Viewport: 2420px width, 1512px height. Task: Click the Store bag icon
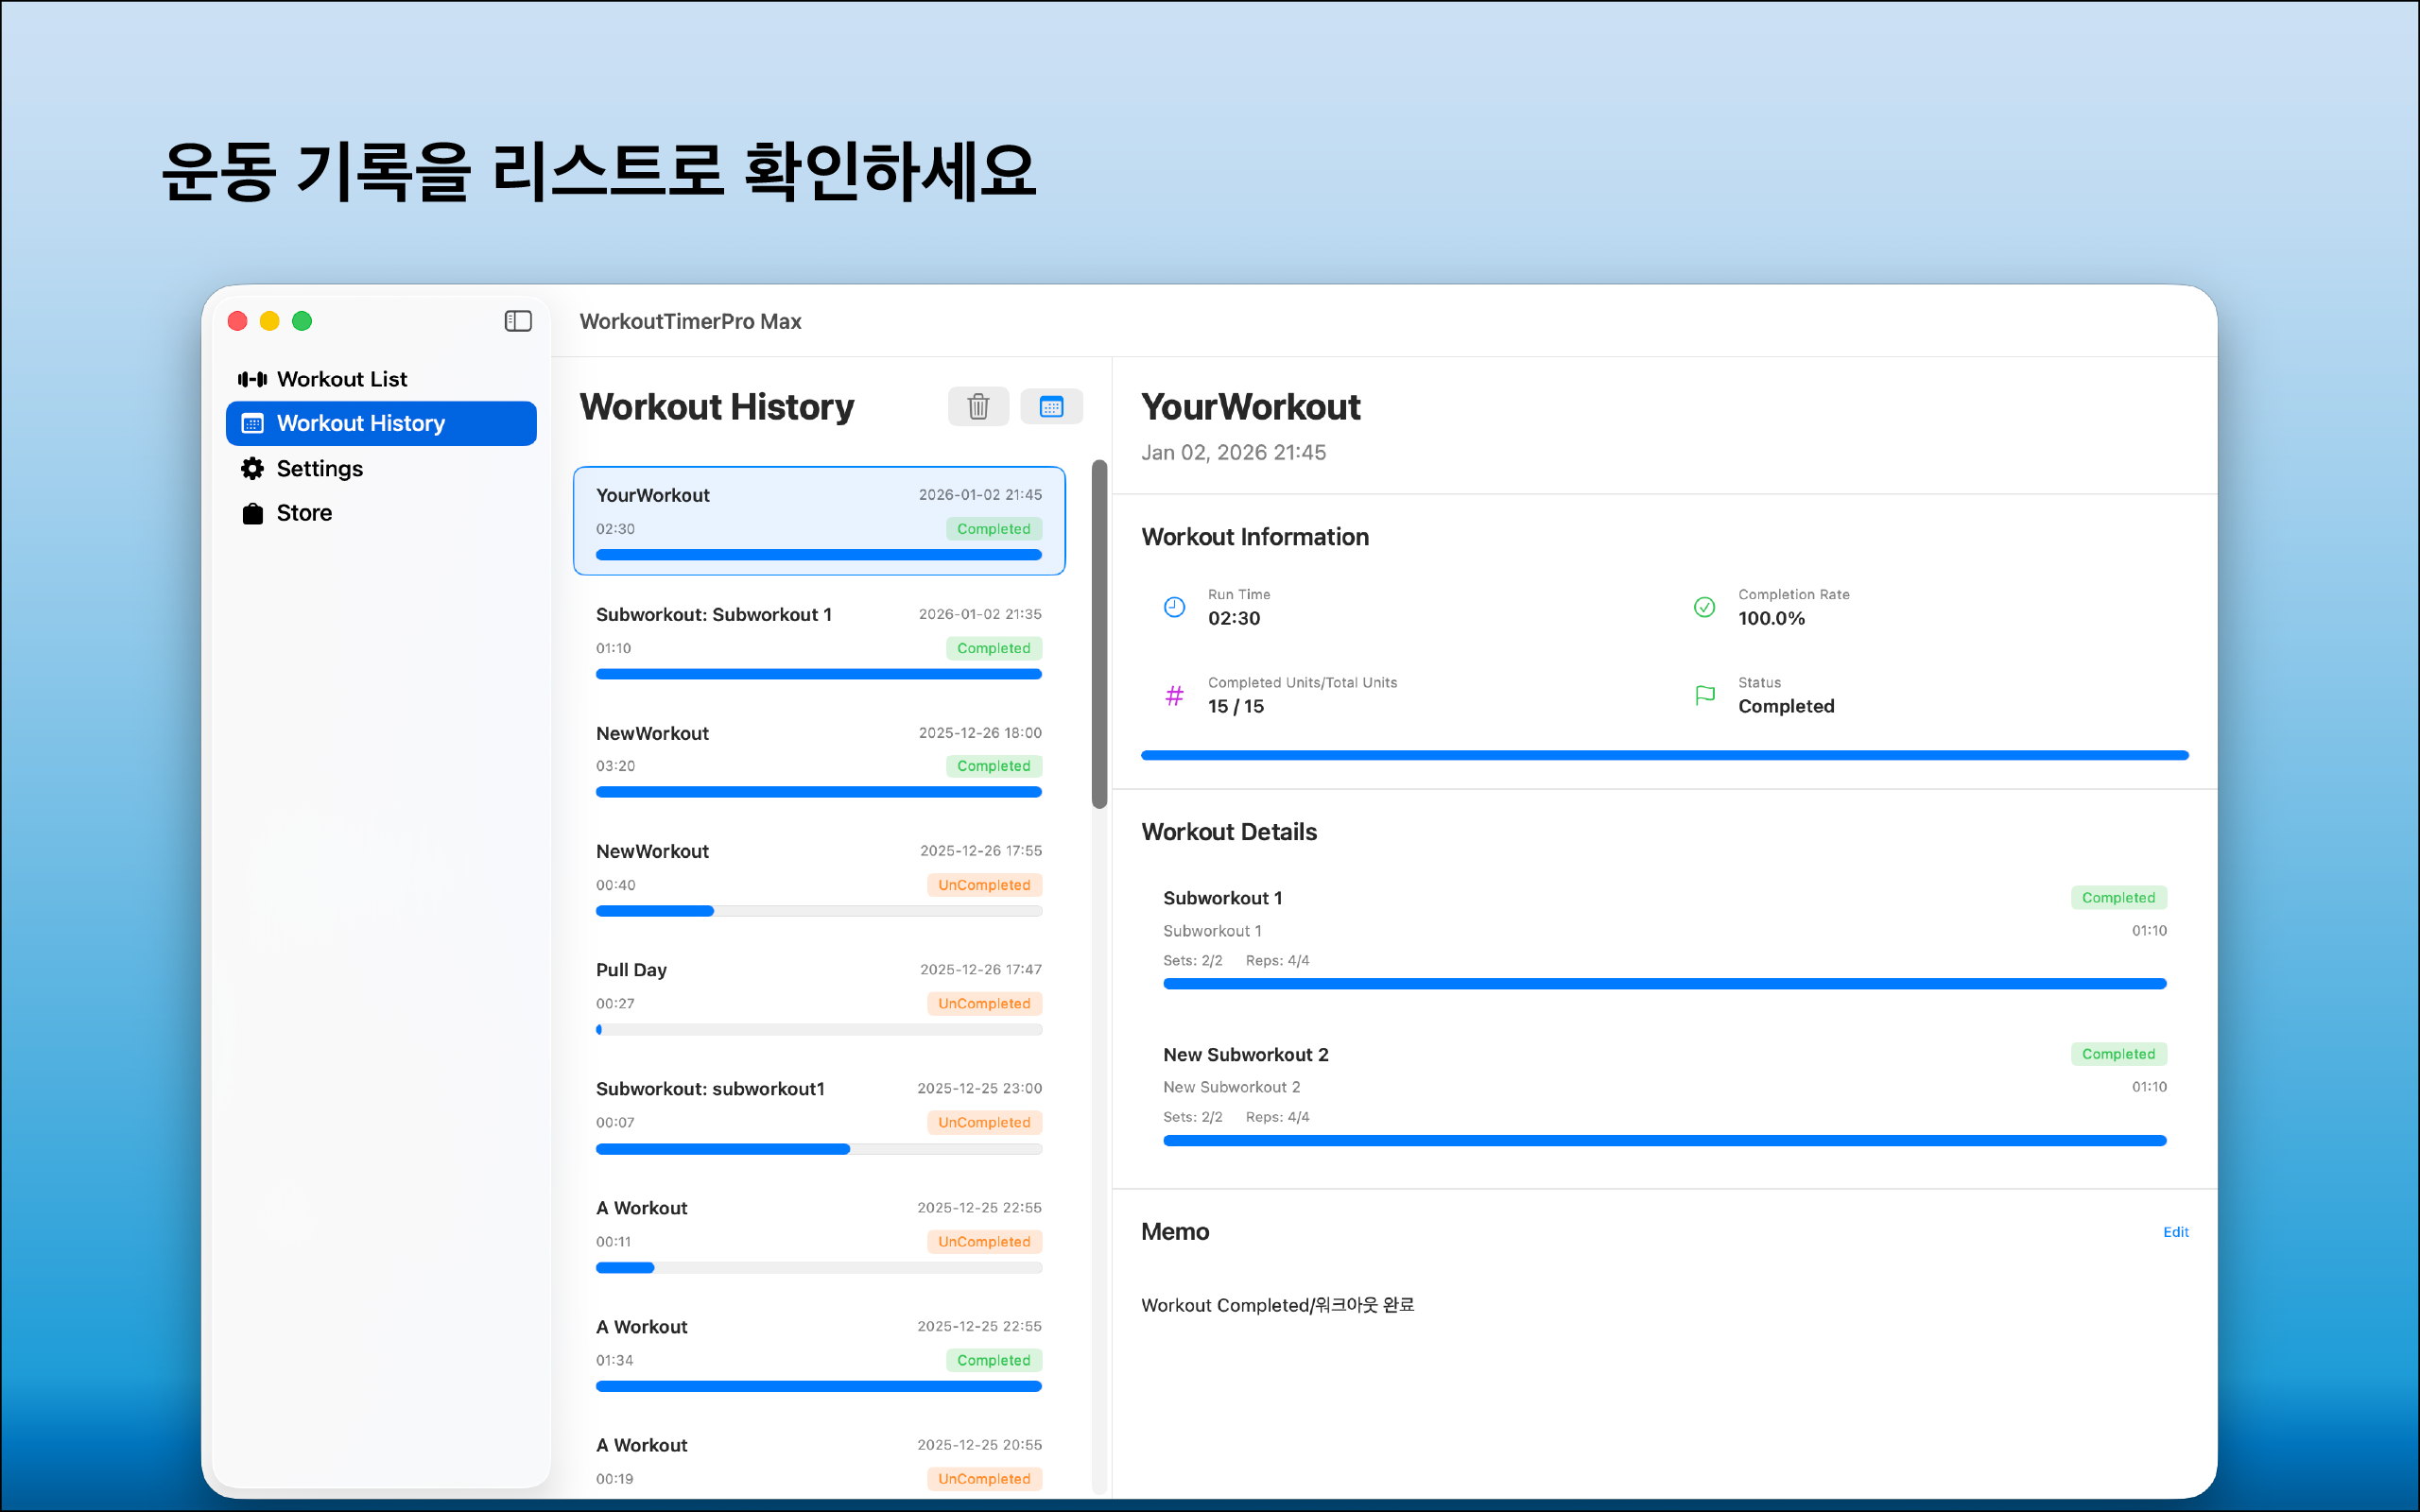coord(252,513)
